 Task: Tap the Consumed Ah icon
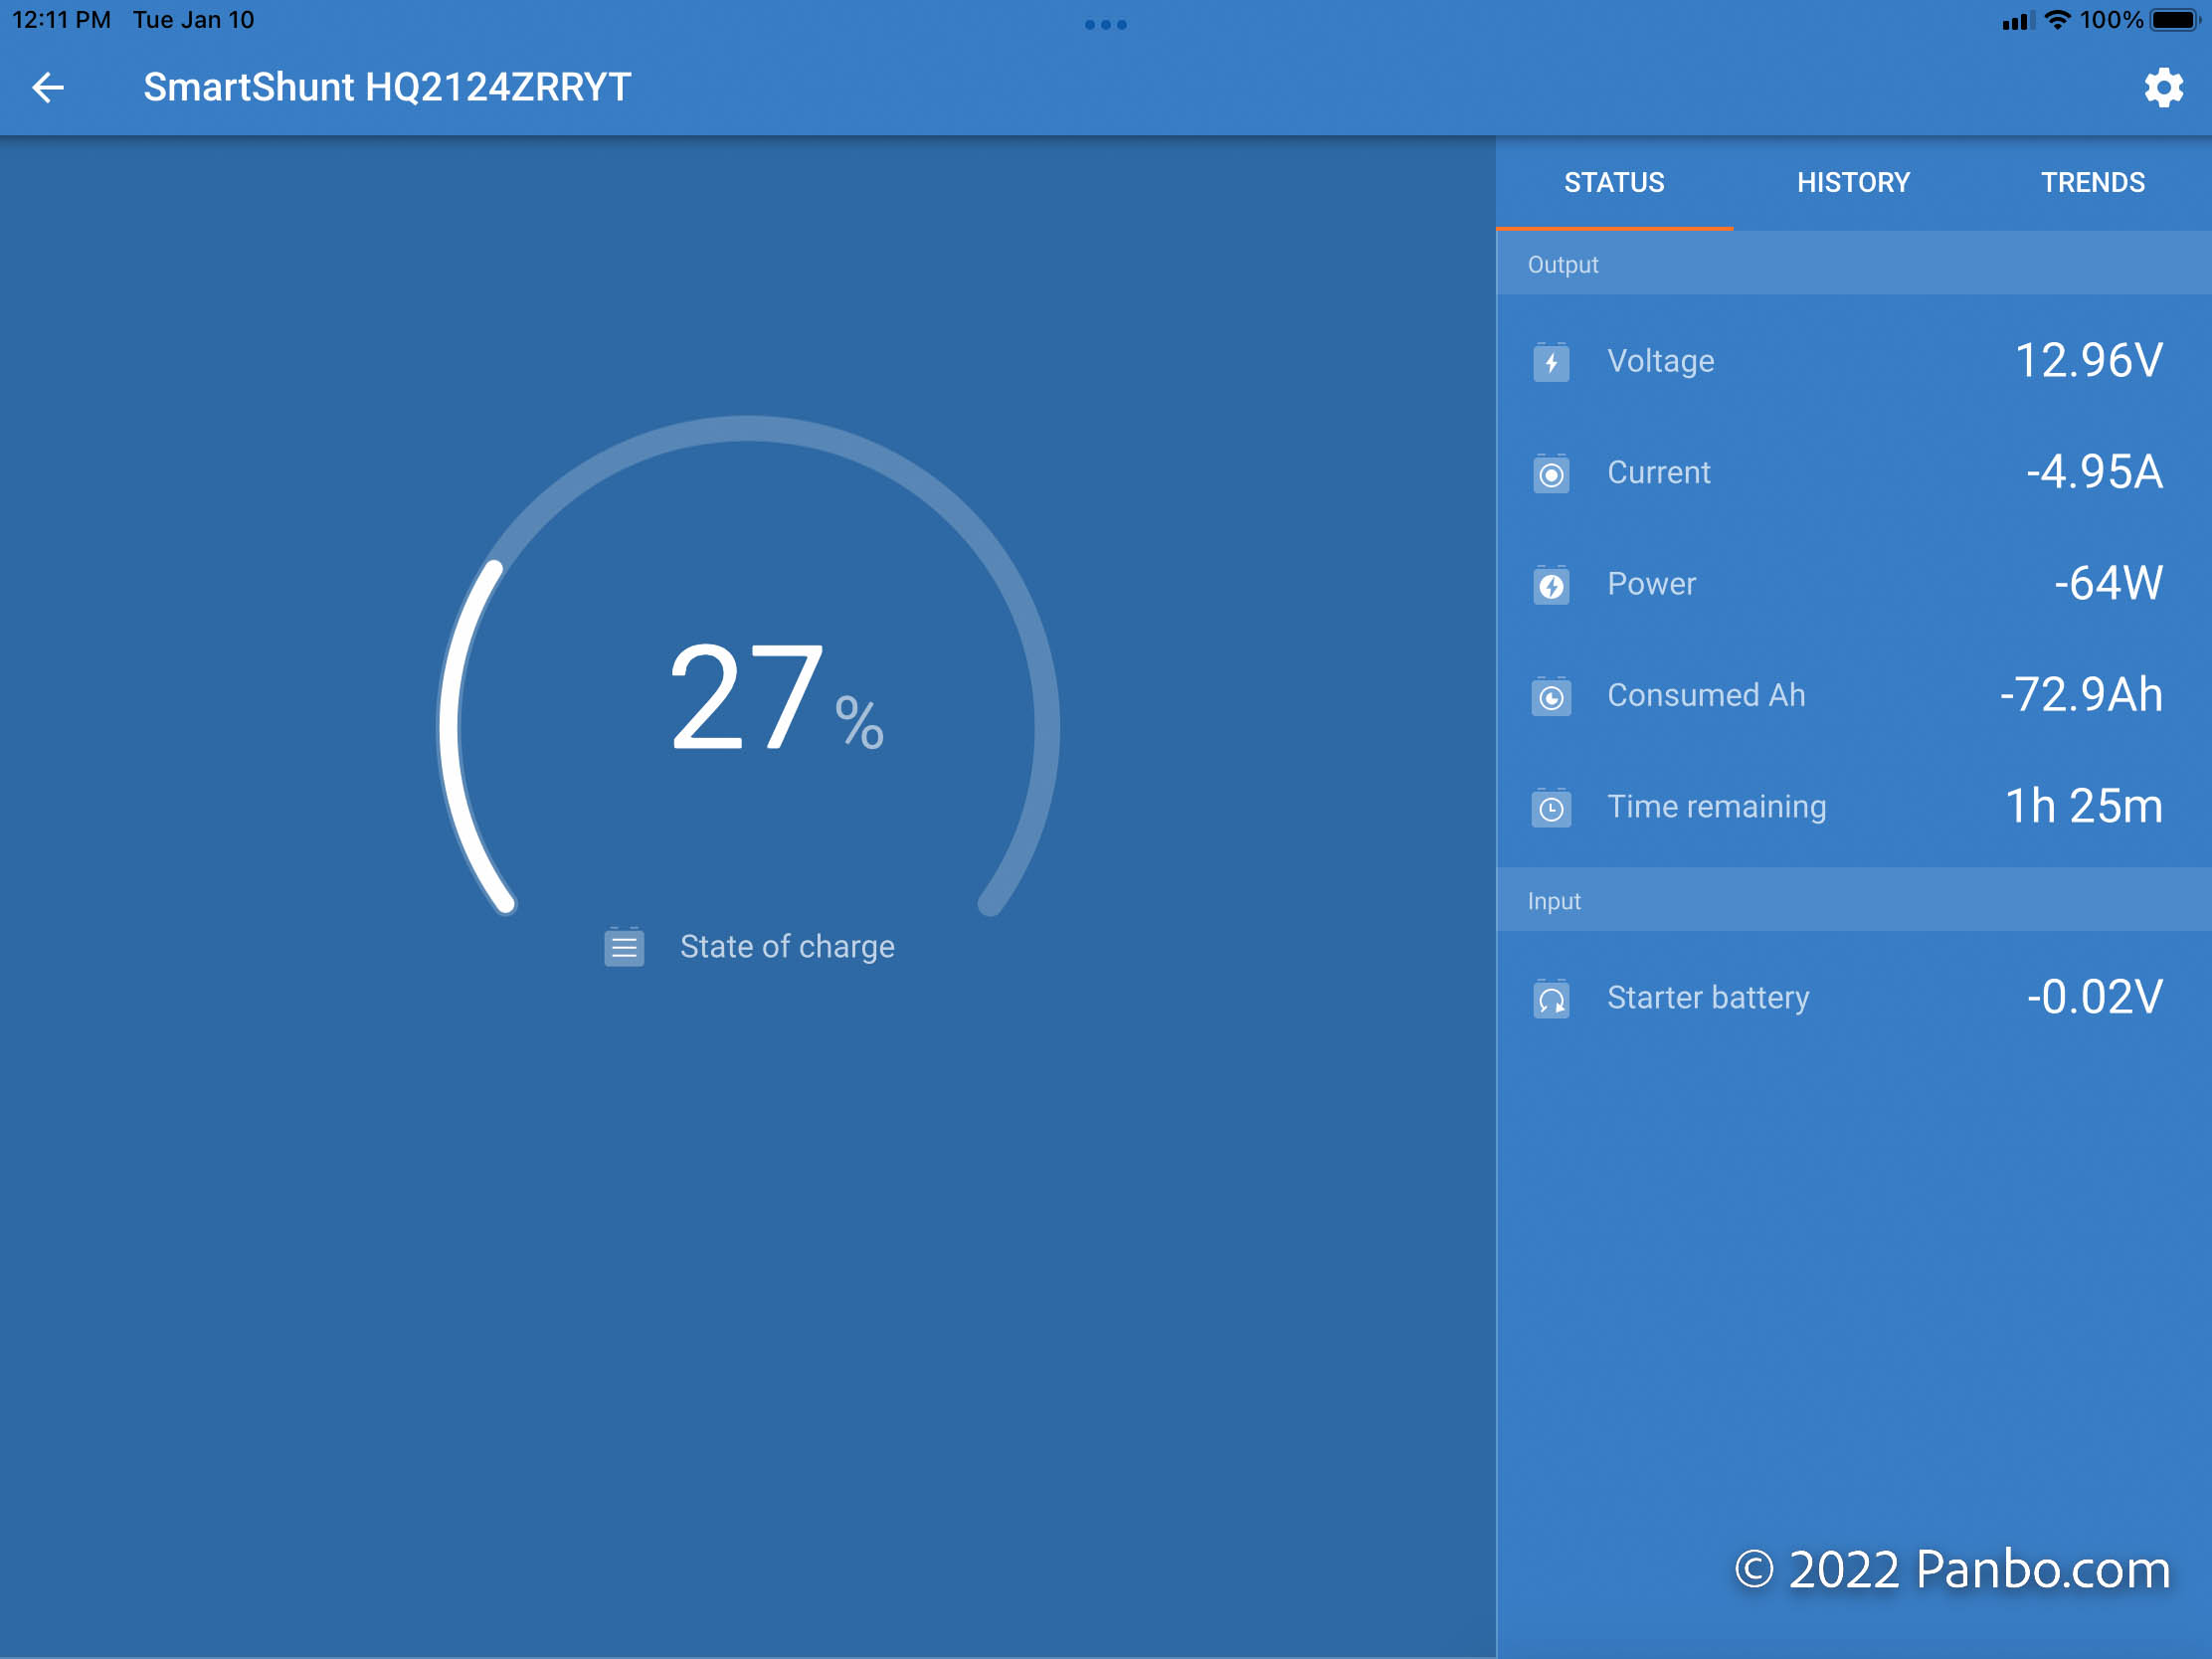[1551, 697]
